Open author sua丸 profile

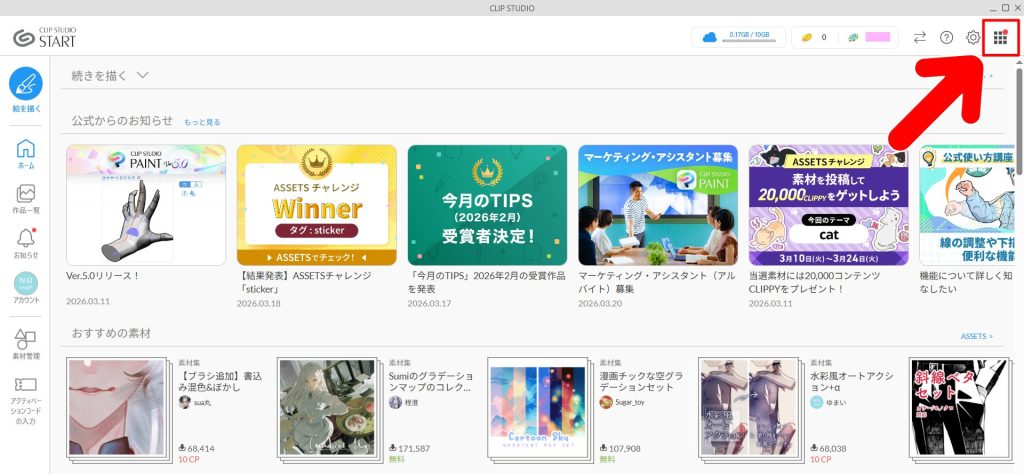[195, 402]
